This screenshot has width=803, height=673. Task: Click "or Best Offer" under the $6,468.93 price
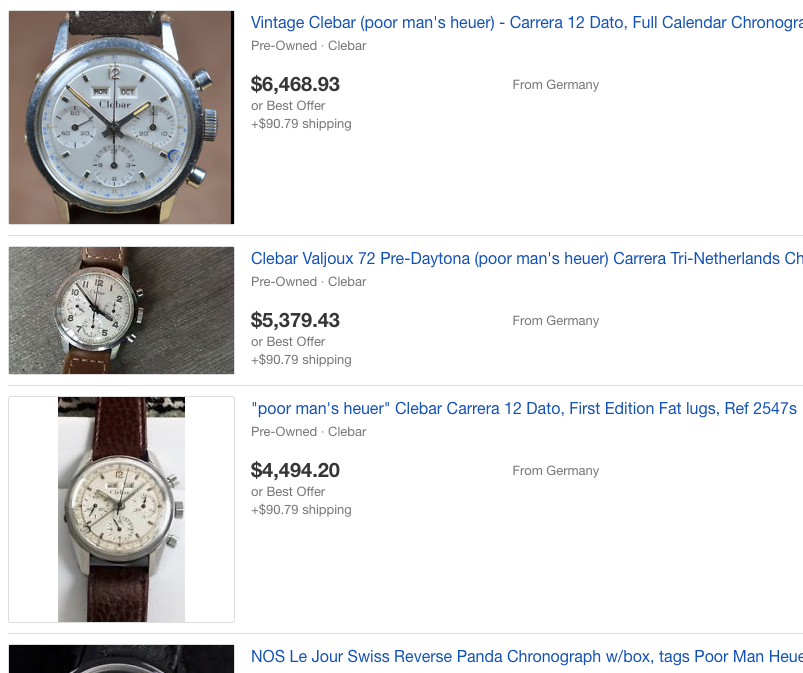tap(288, 105)
